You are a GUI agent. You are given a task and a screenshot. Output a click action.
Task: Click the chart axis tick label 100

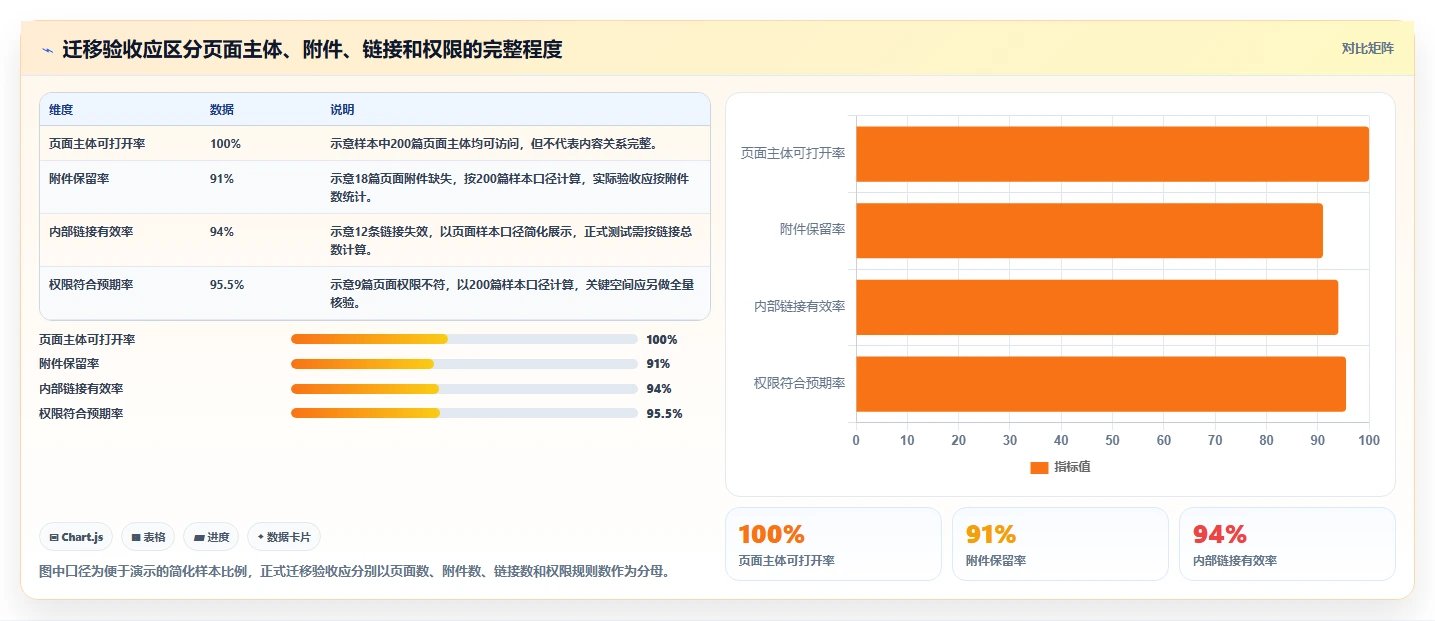(1369, 440)
